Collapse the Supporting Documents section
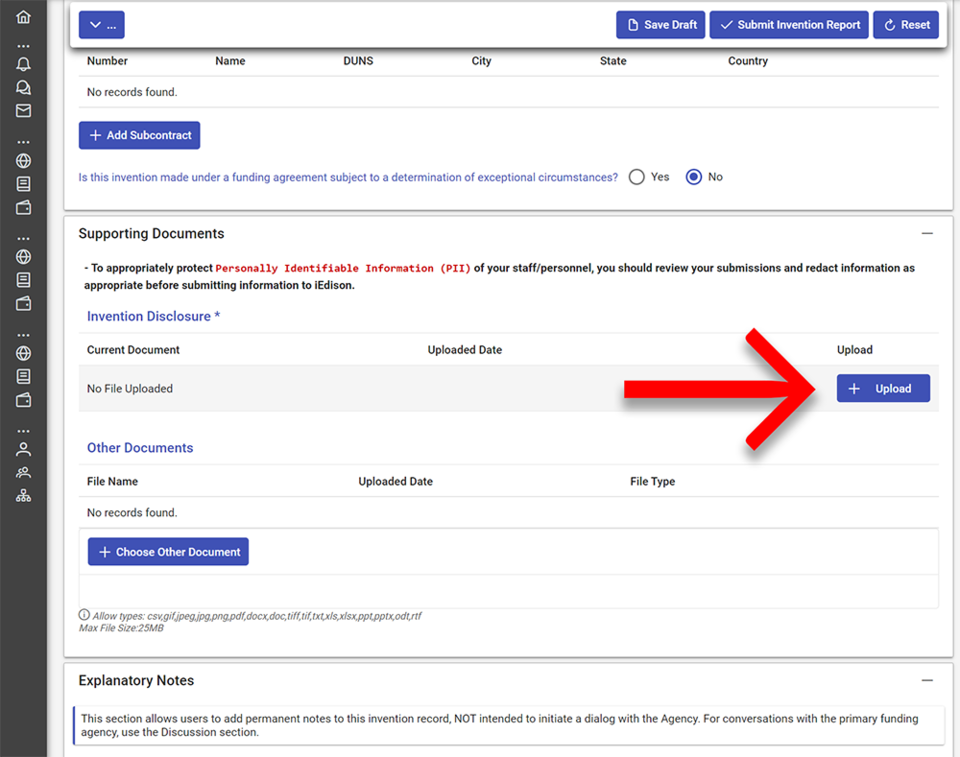The image size is (960, 757). tap(928, 231)
